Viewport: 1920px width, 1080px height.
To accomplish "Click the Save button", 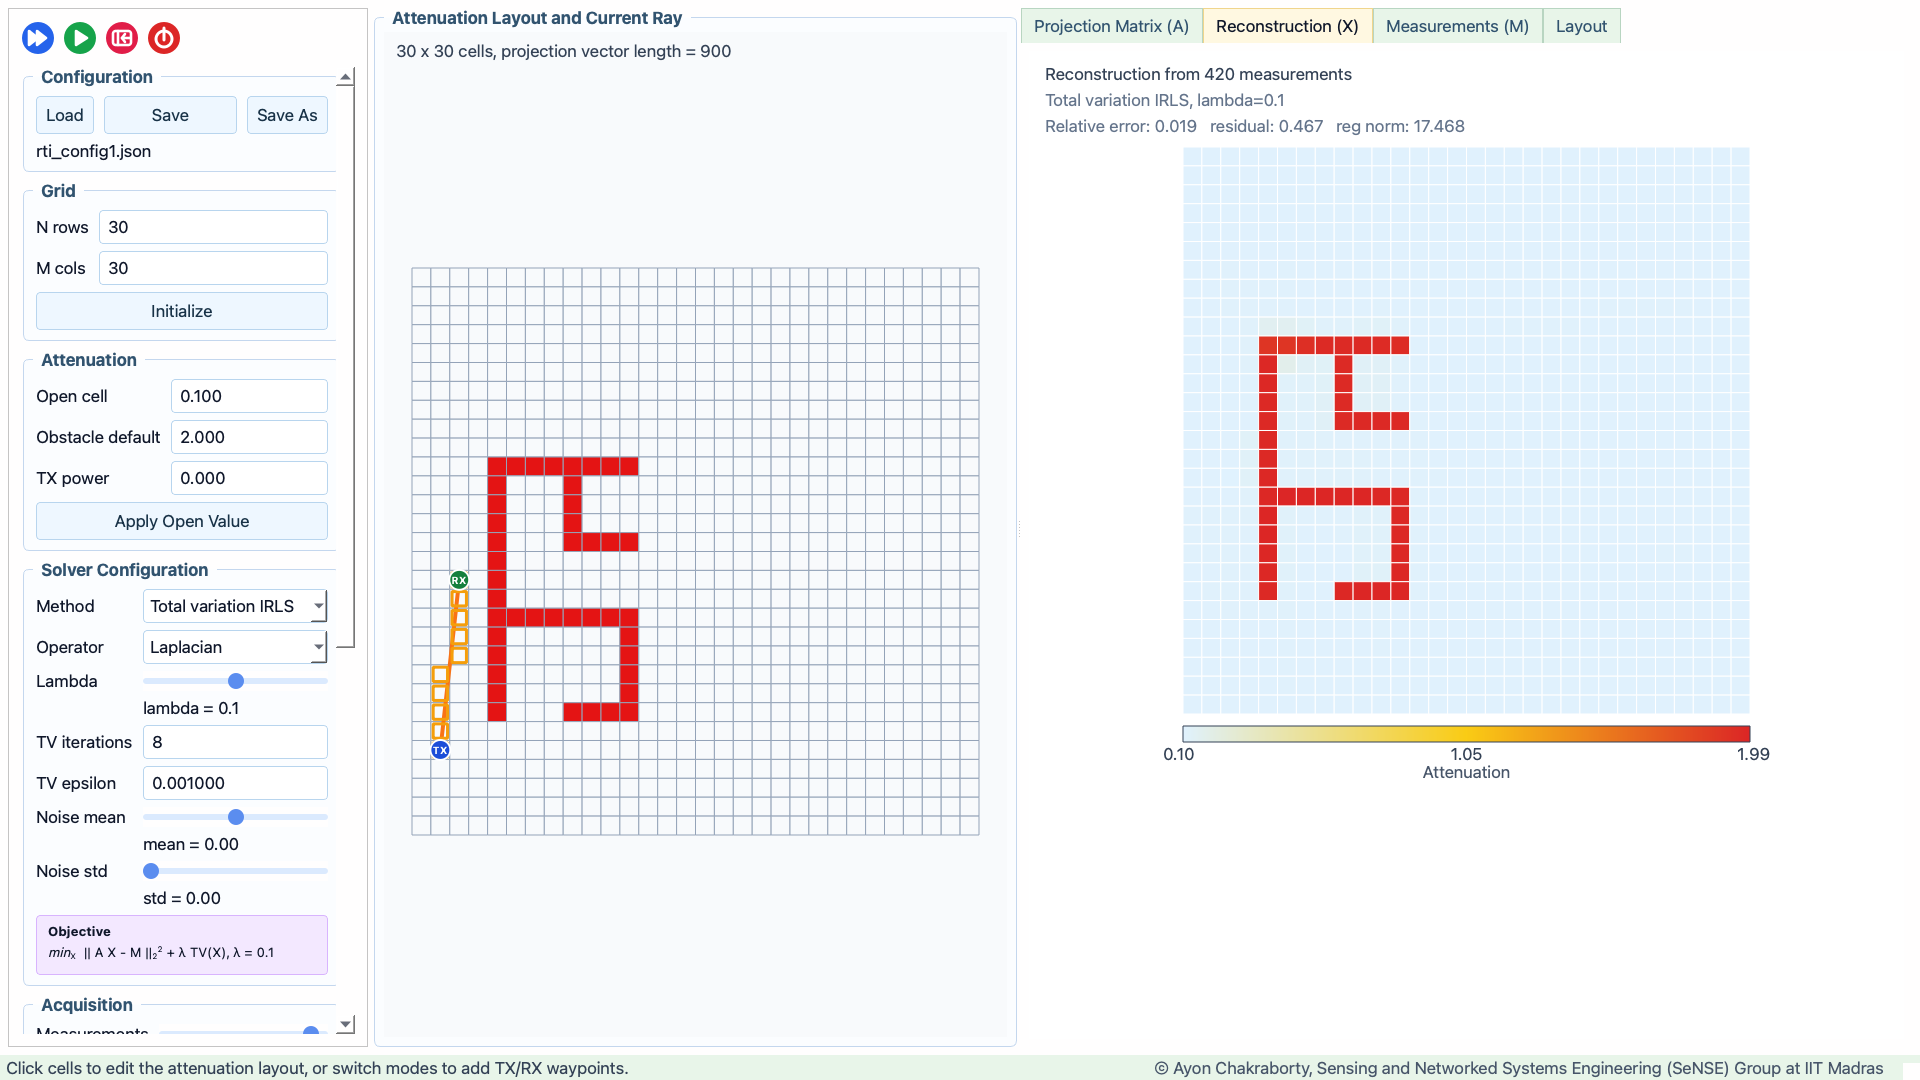I will pyautogui.click(x=170, y=115).
